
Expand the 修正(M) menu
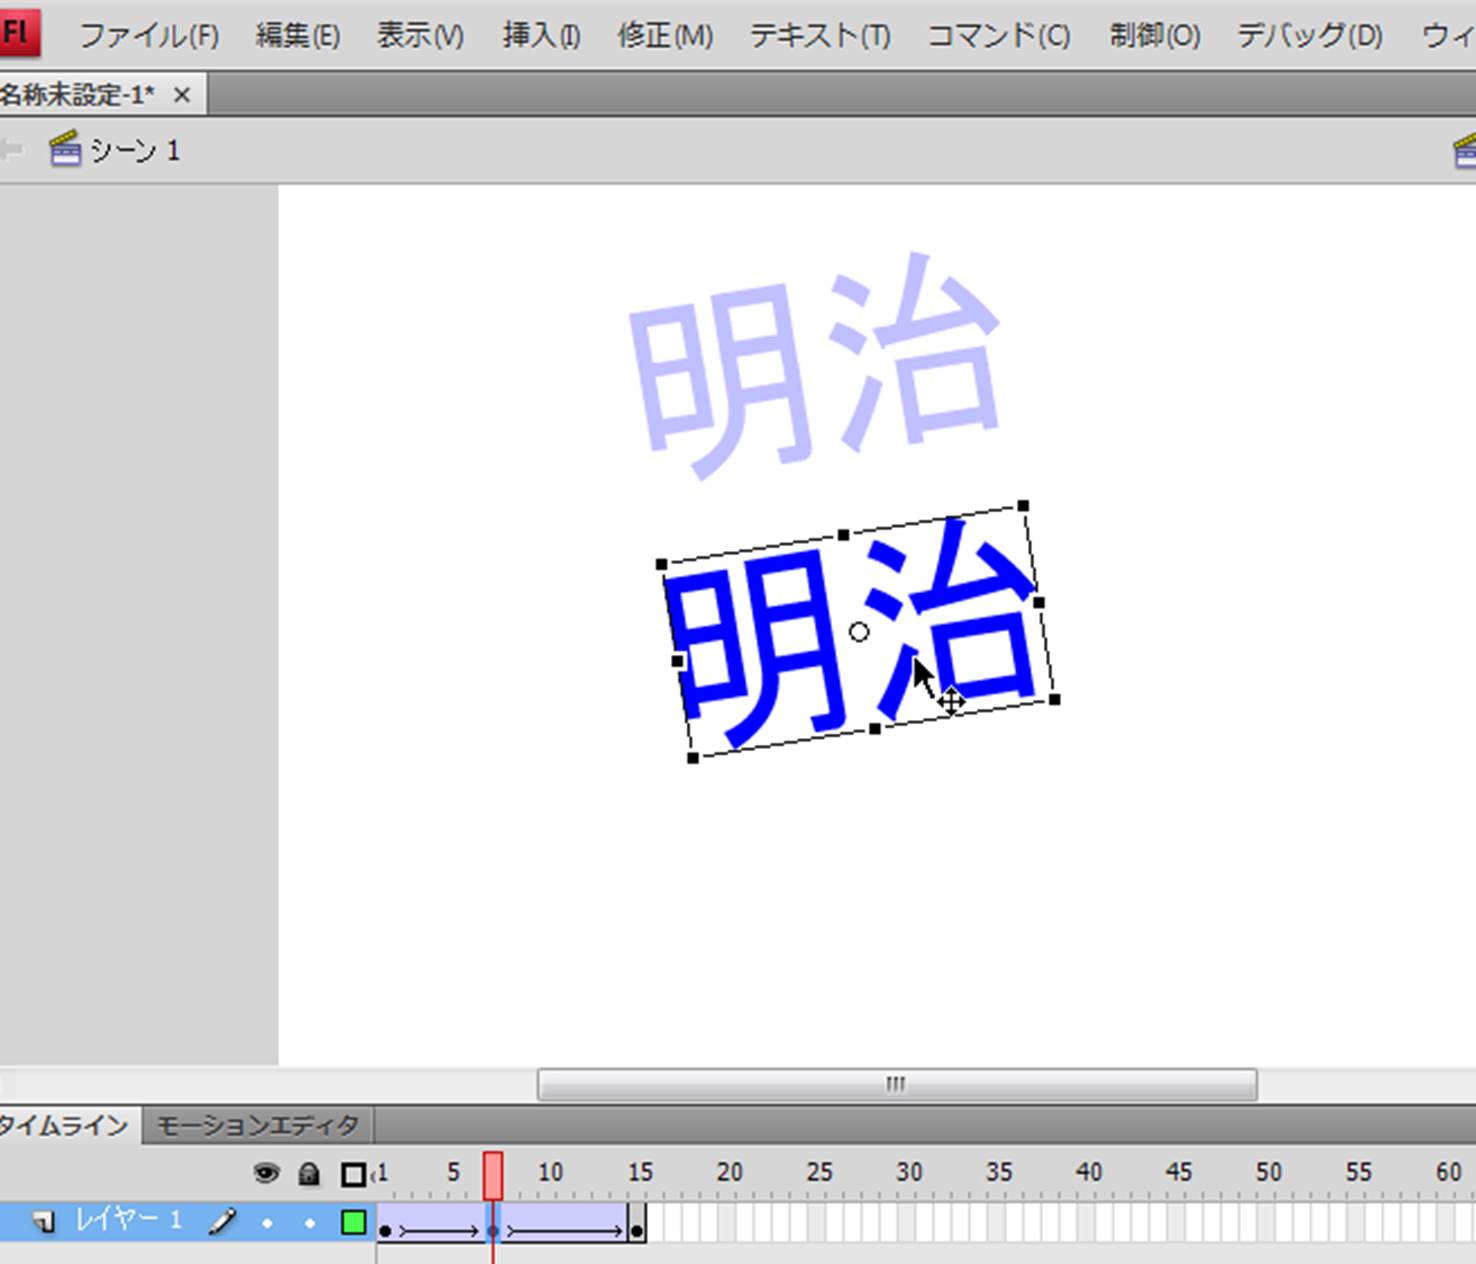click(665, 37)
